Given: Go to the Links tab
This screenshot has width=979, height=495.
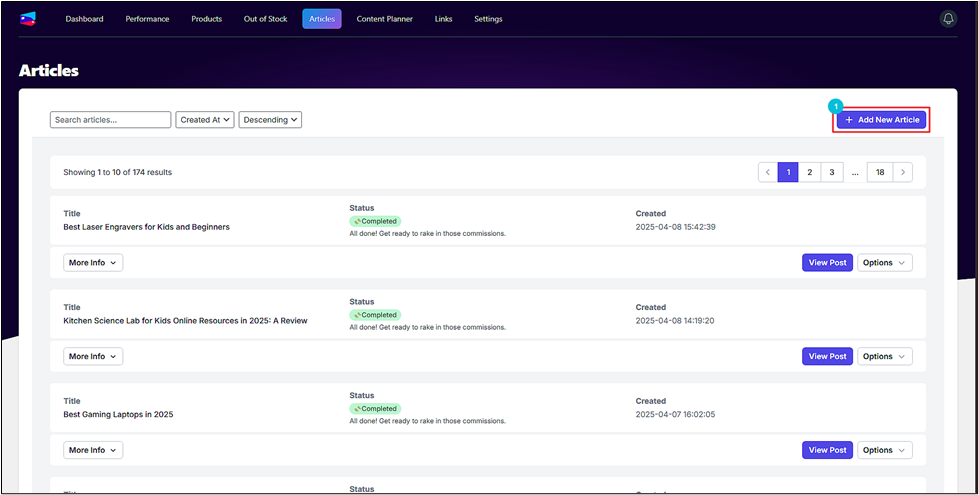Looking at the screenshot, I should [x=443, y=19].
